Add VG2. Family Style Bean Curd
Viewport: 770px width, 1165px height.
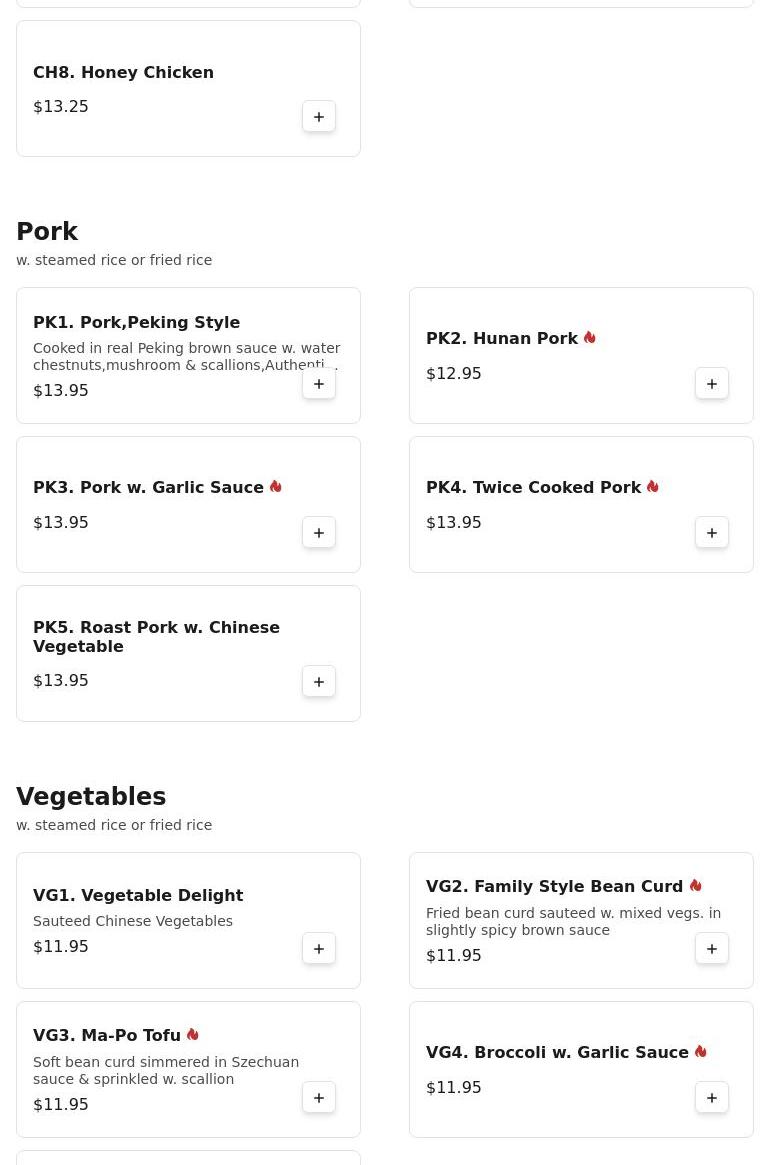coord(712,949)
